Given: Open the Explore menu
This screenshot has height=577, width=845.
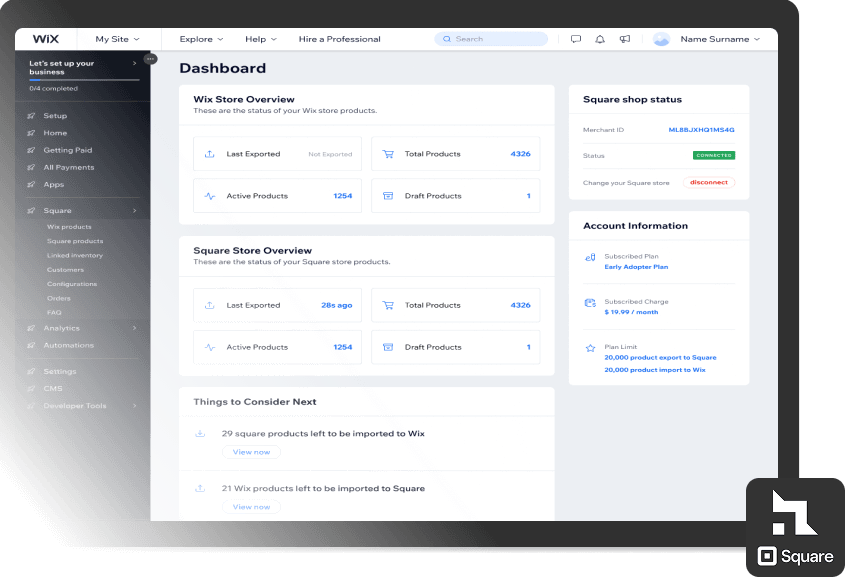Looking at the screenshot, I should pos(200,38).
